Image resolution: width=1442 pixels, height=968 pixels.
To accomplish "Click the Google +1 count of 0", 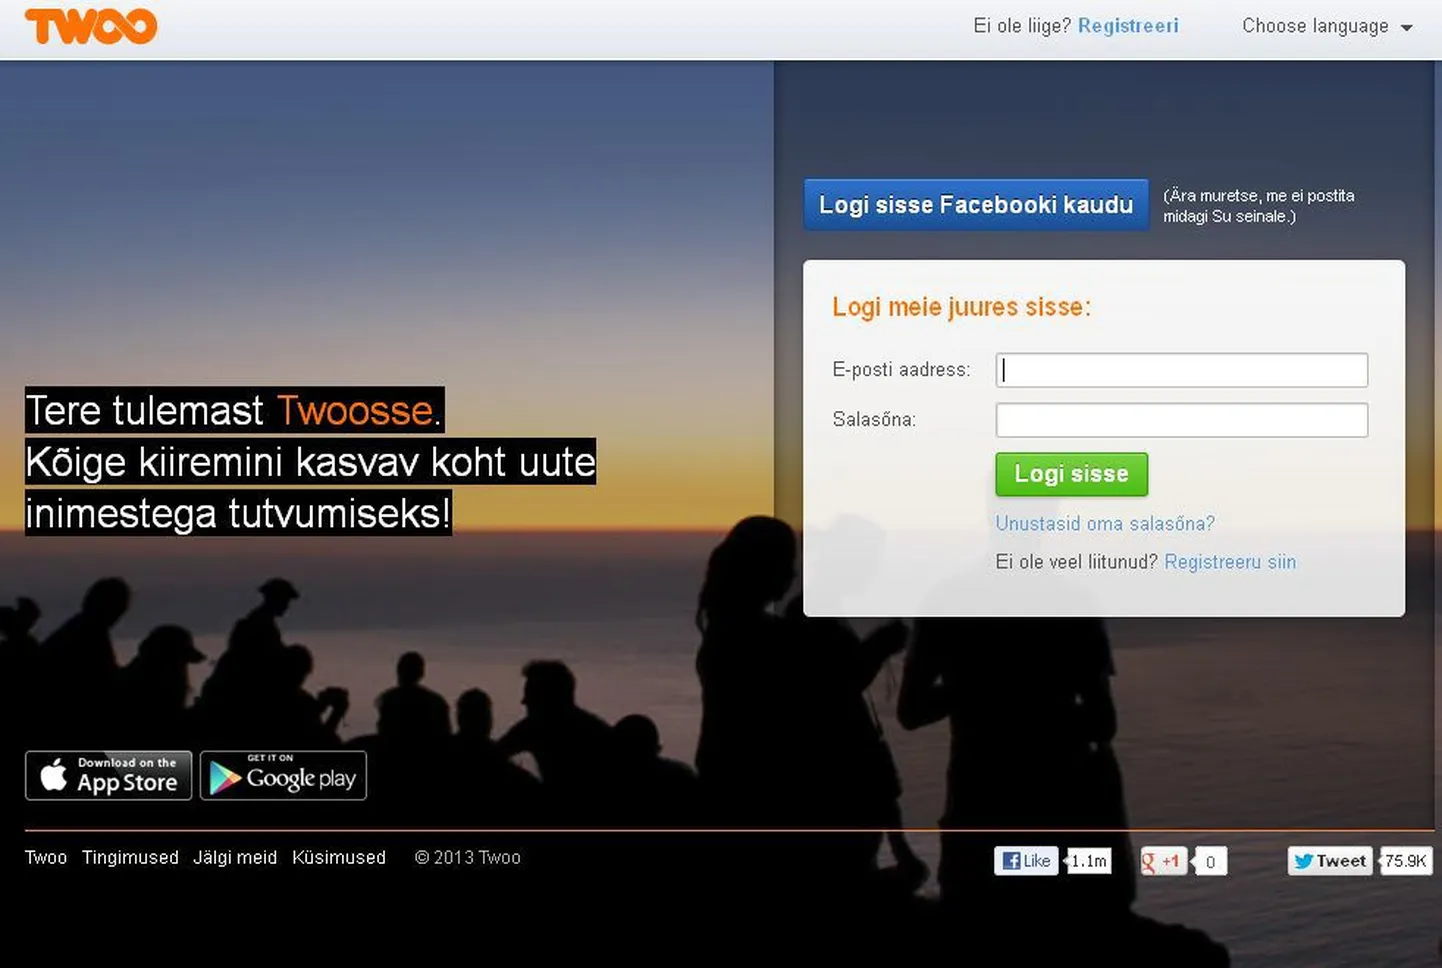I will tap(1210, 862).
